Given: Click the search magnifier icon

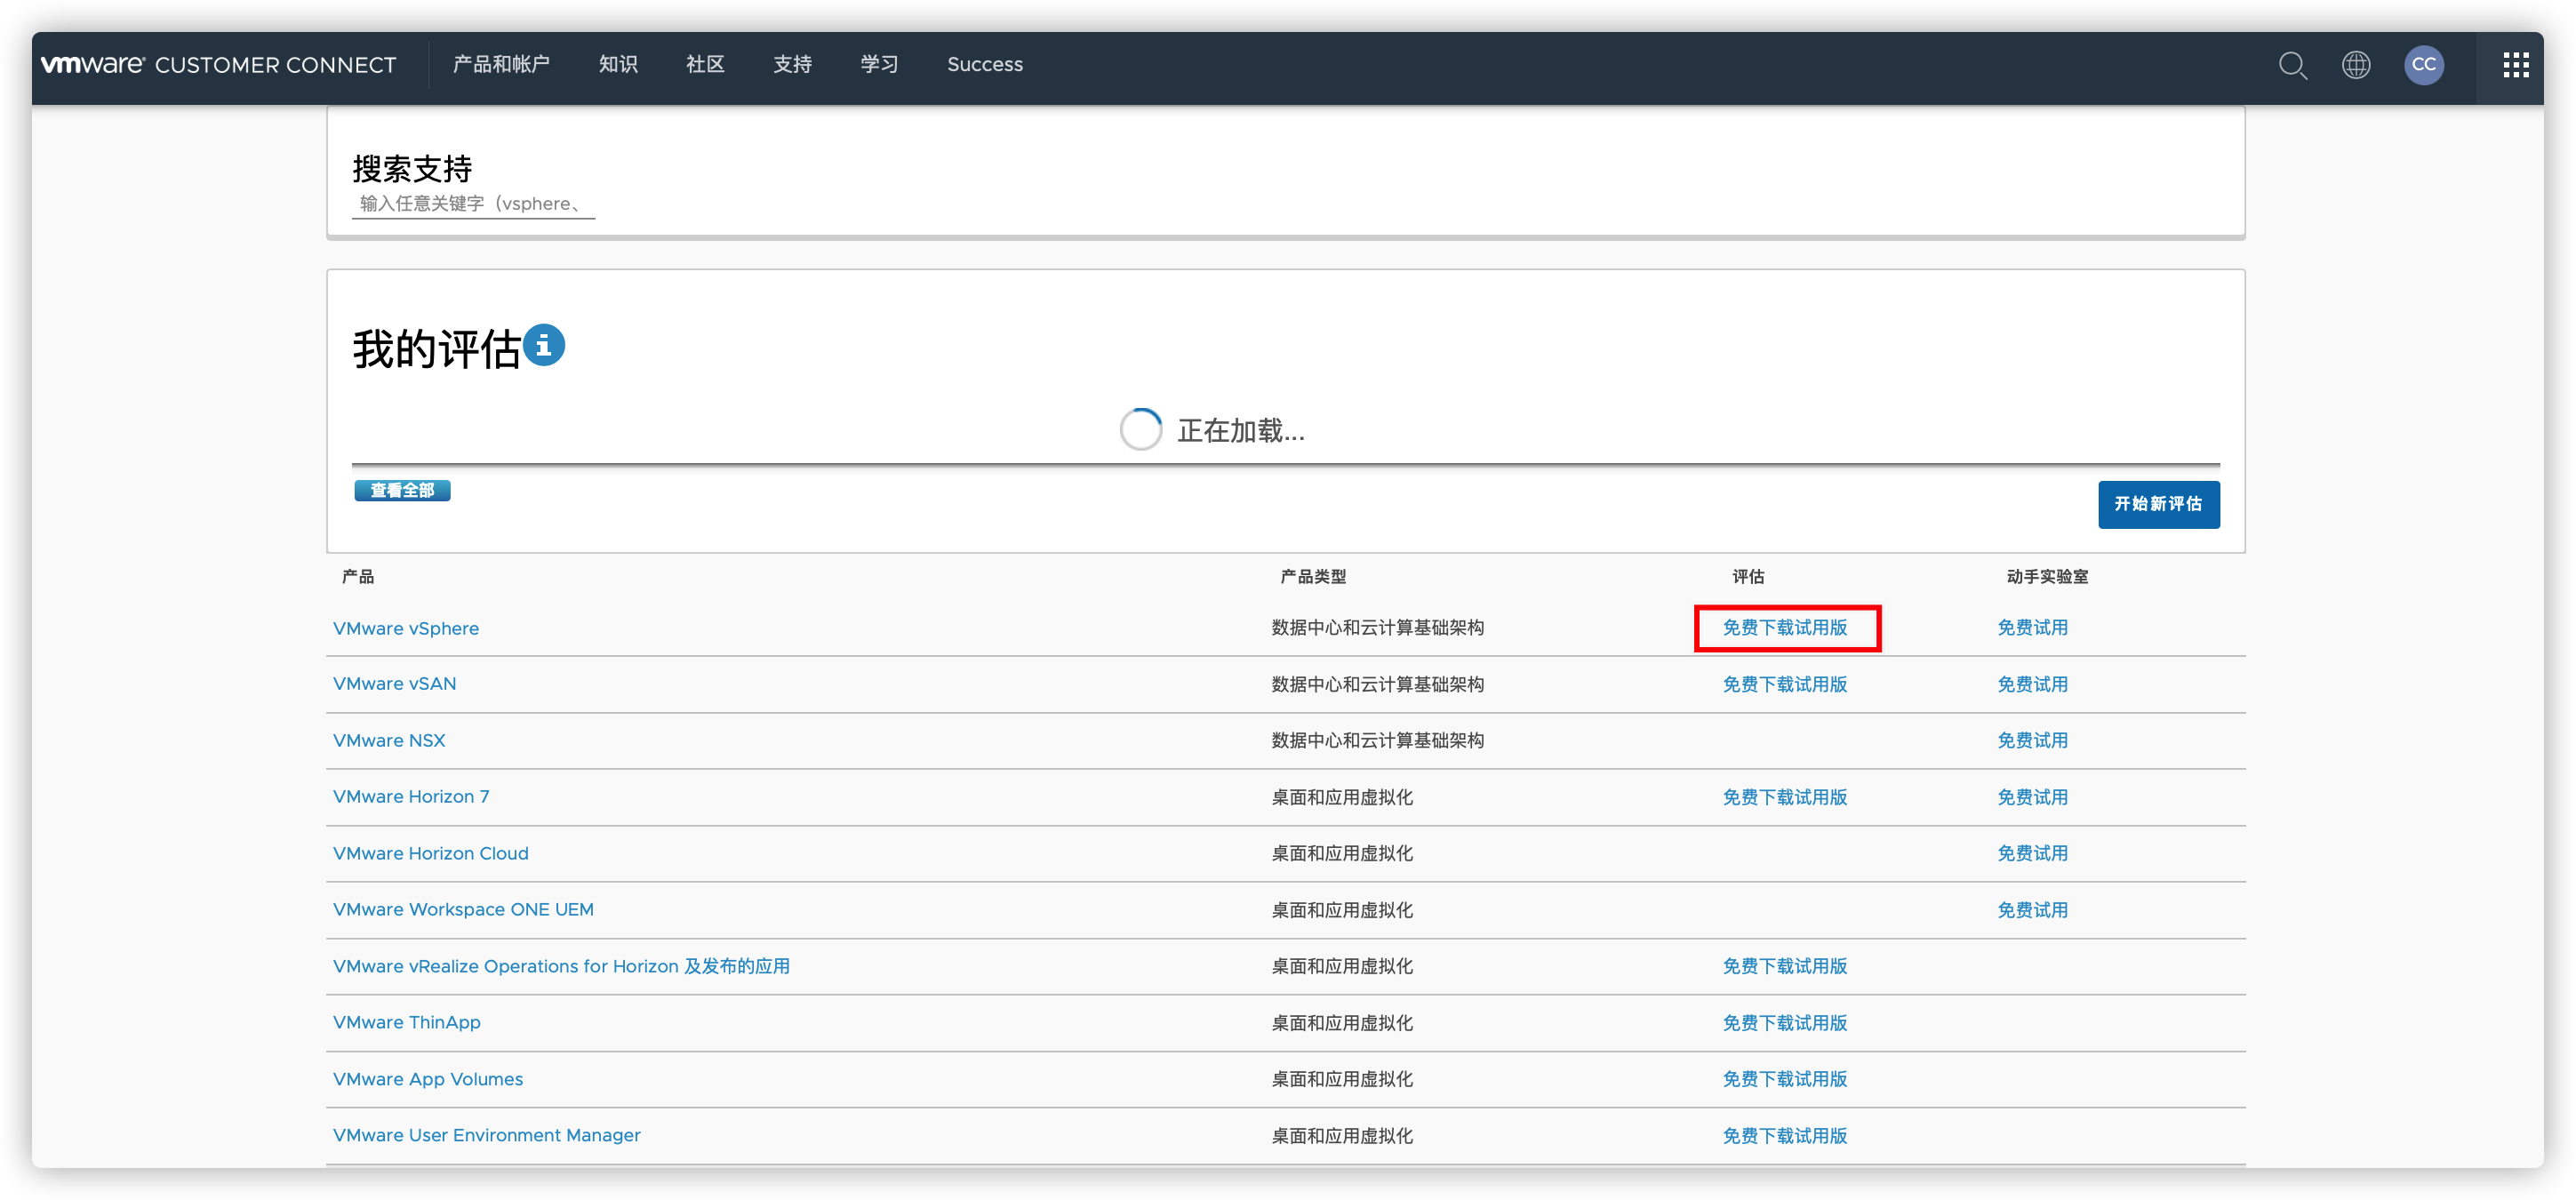Looking at the screenshot, I should (2292, 65).
